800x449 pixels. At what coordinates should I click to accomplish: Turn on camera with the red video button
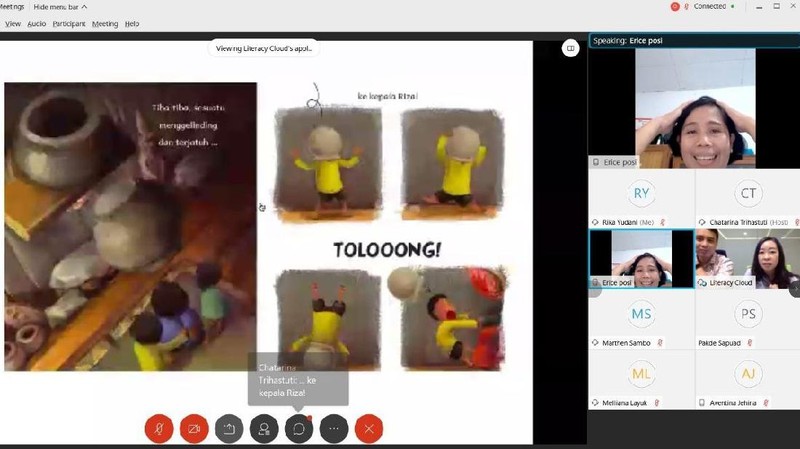coord(194,429)
